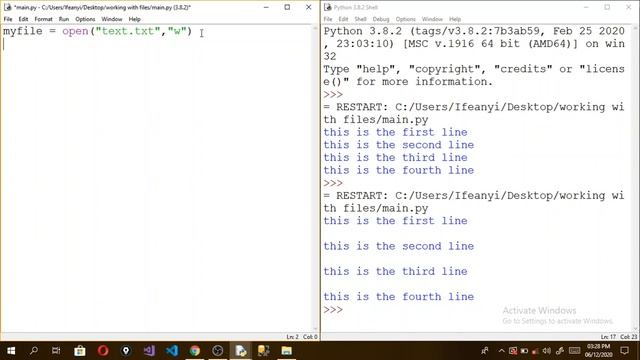
Task: Launch Visual Studio Code from taskbar
Action: coord(172,351)
